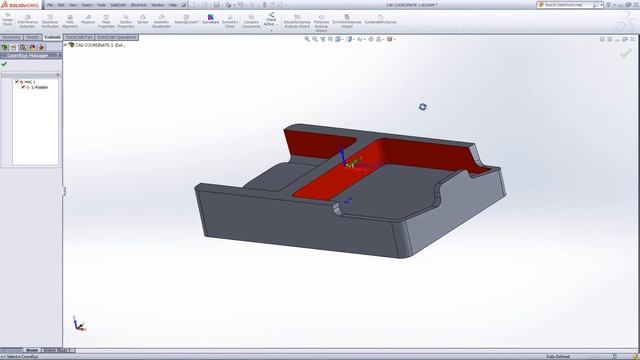This screenshot has height=360, width=640.
Task: Open the Help options dropdown arrow
Action: (614, 5)
